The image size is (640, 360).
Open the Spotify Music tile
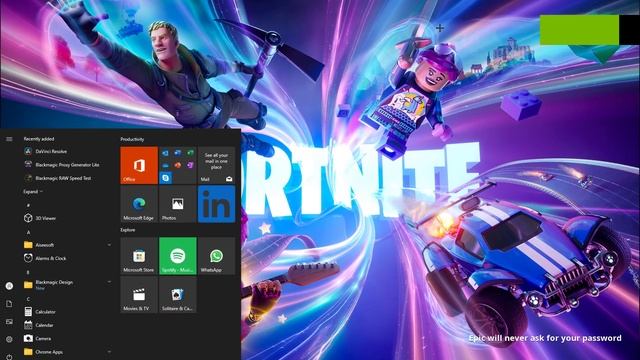pyautogui.click(x=178, y=256)
